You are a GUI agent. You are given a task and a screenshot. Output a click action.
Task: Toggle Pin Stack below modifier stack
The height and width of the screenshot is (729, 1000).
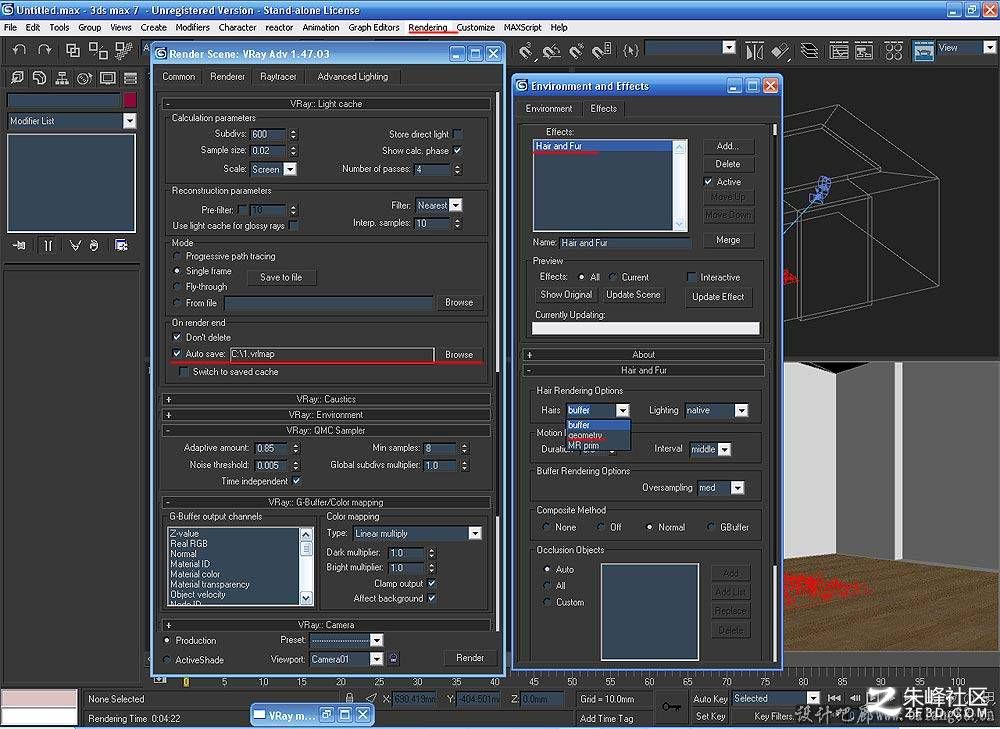coord(19,245)
